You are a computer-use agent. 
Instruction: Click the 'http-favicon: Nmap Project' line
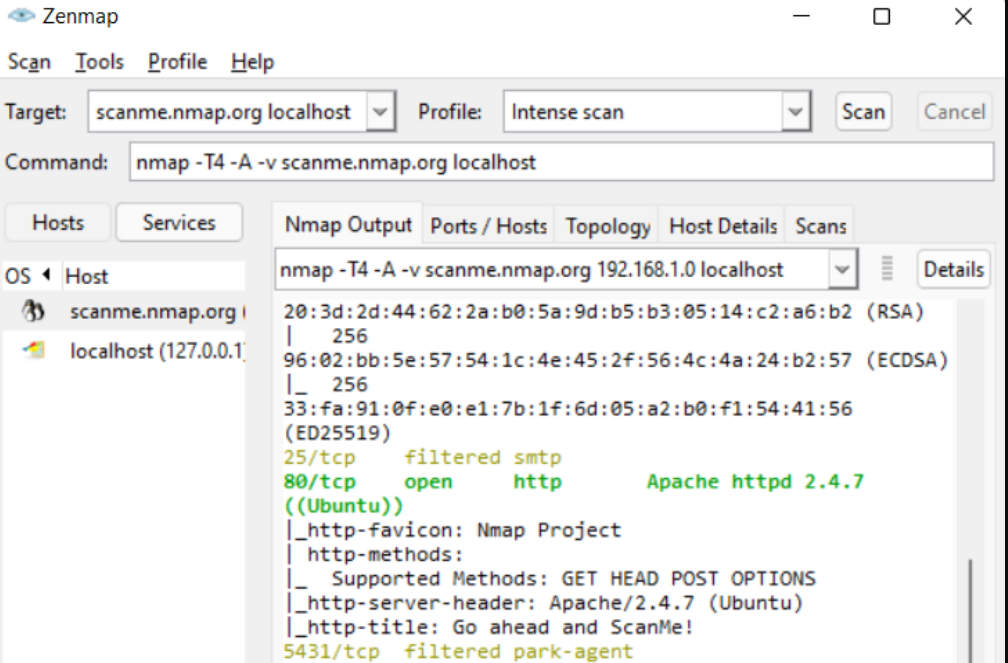(x=453, y=530)
